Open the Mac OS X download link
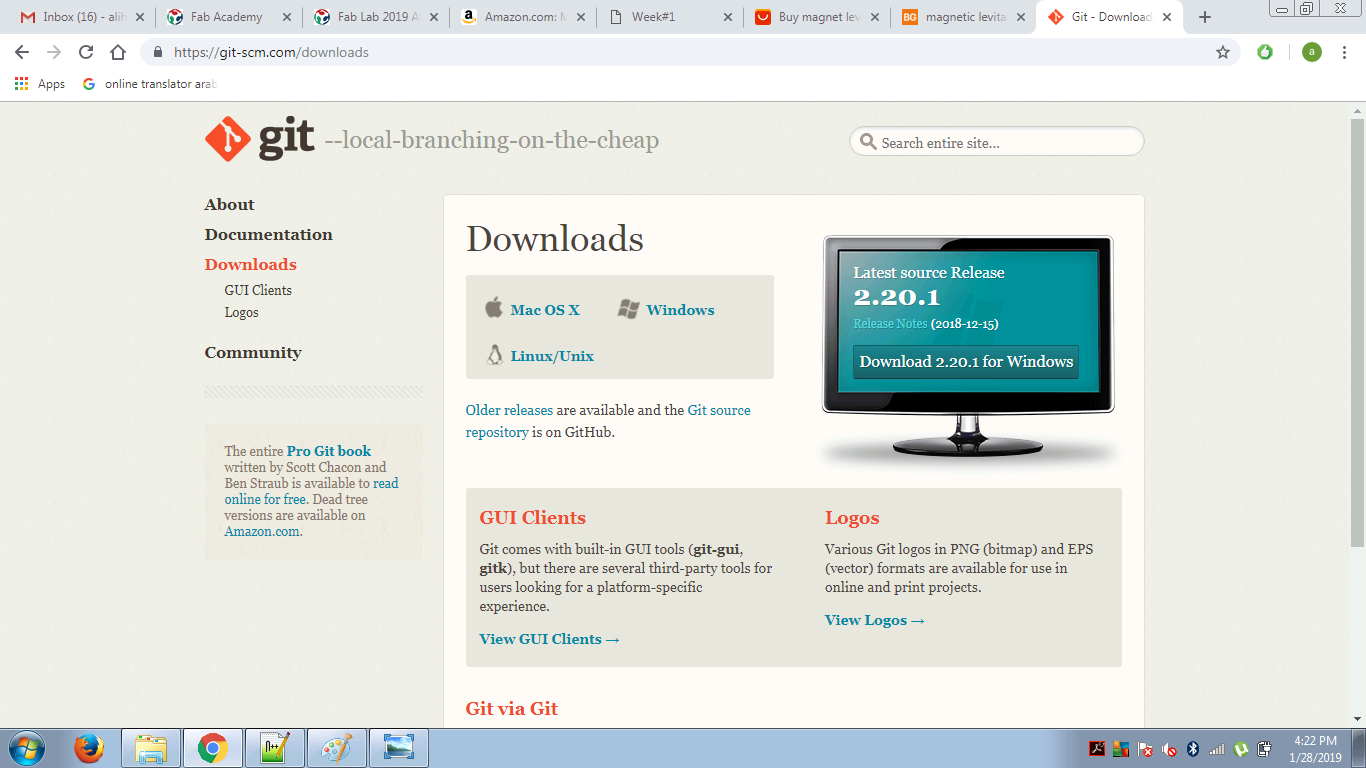The width and height of the screenshot is (1366, 768). coord(545,310)
